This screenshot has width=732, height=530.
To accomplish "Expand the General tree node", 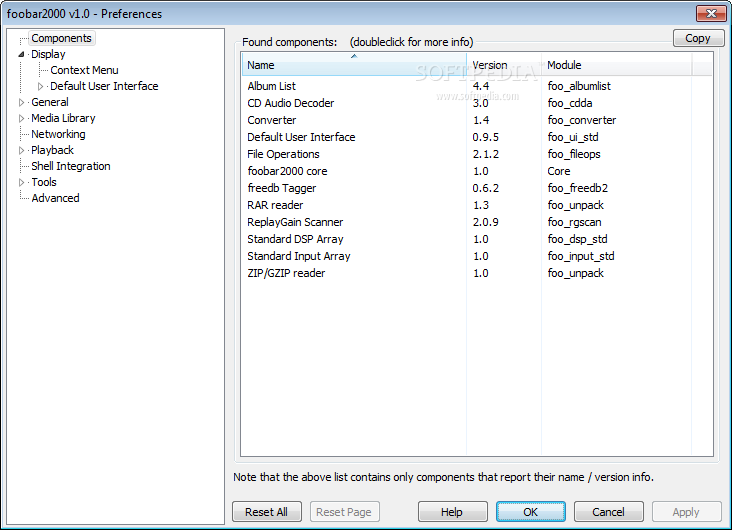I will 21,102.
